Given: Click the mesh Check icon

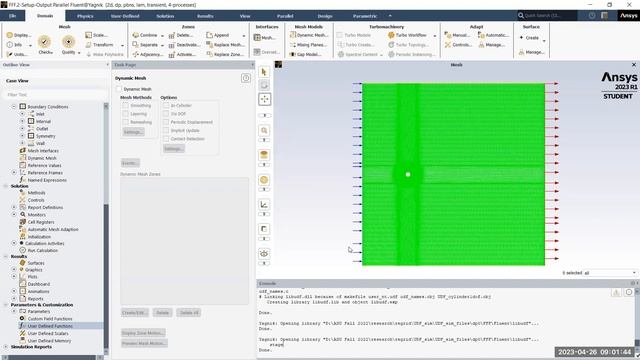Looking at the screenshot, I should [44, 42].
